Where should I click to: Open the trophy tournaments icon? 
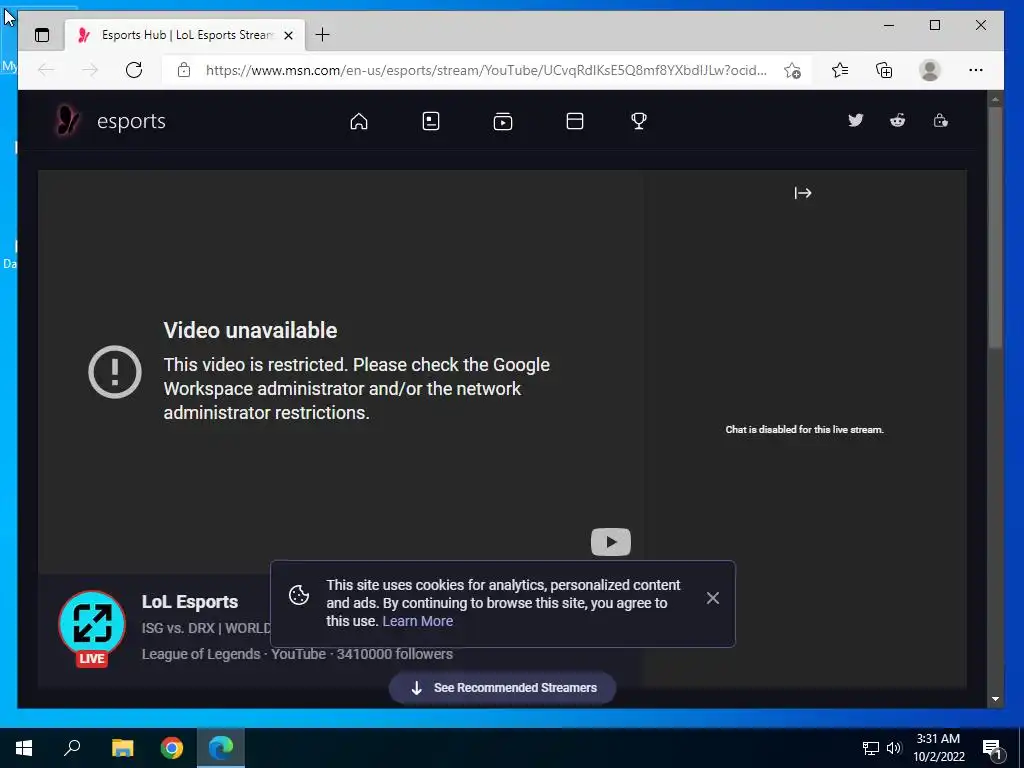point(639,121)
